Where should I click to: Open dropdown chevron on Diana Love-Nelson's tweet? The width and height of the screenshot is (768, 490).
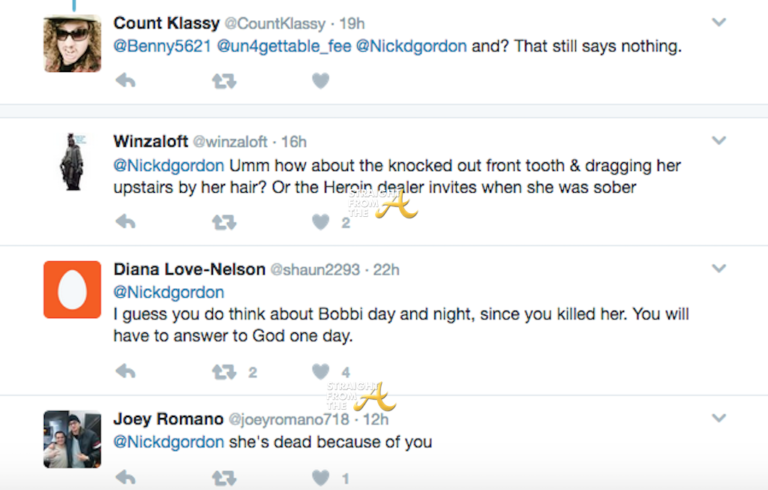point(718,268)
